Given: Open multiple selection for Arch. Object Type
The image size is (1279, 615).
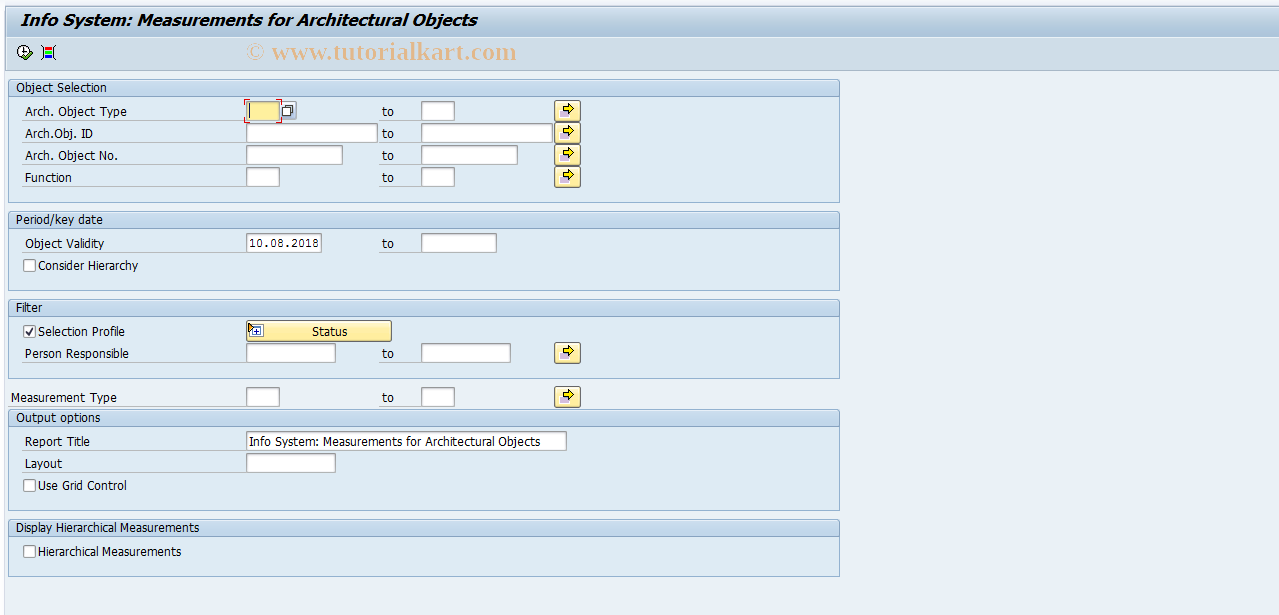Looking at the screenshot, I should point(568,111).
